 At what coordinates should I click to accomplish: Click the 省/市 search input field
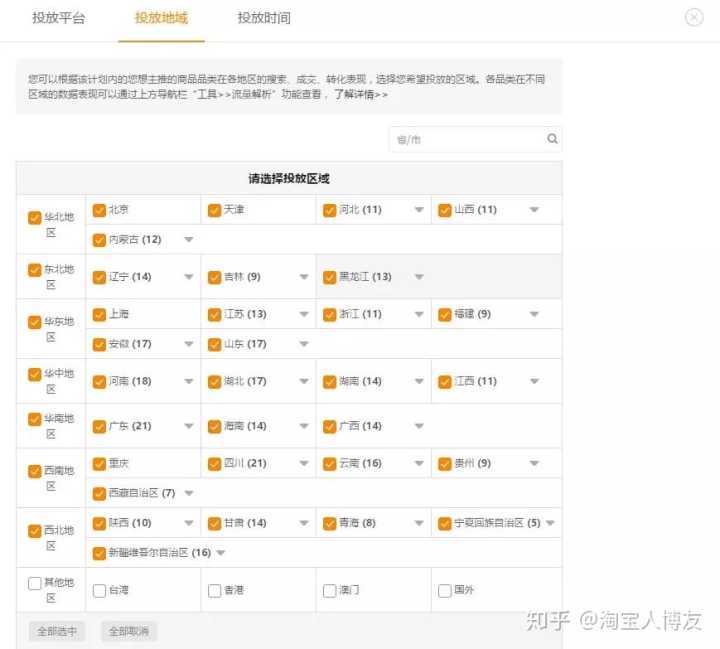[x=467, y=139]
